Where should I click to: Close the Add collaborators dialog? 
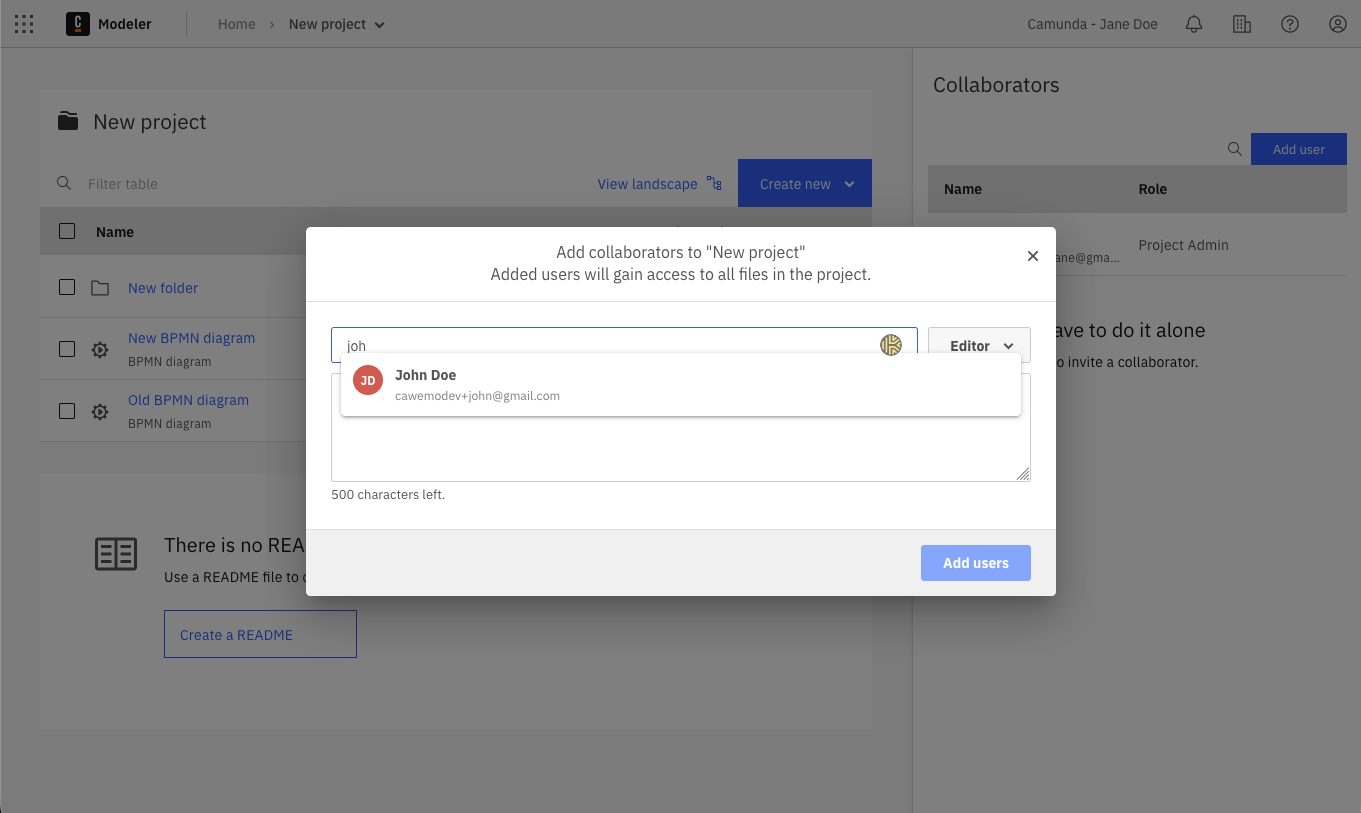click(x=1033, y=256)
